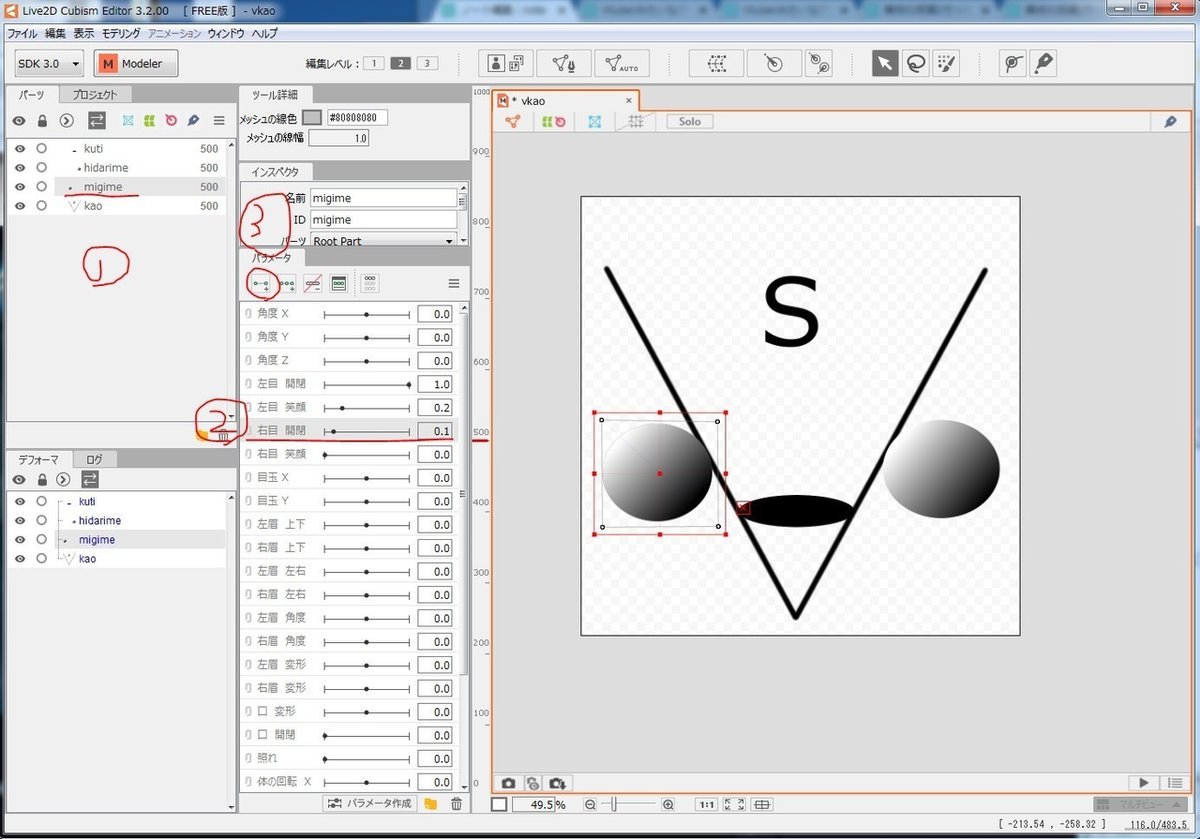Click the 名前 field containing migime
Viewport: 1200px width, 839px height.
[x=383, y=198]
